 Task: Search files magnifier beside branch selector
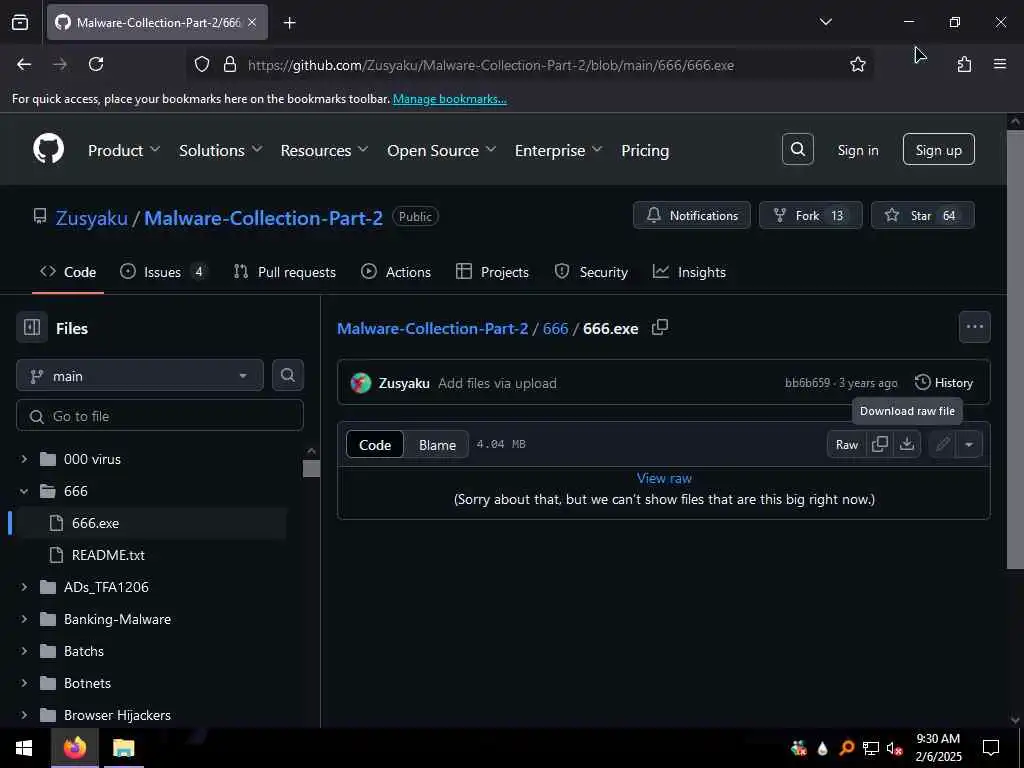[287, 376]
